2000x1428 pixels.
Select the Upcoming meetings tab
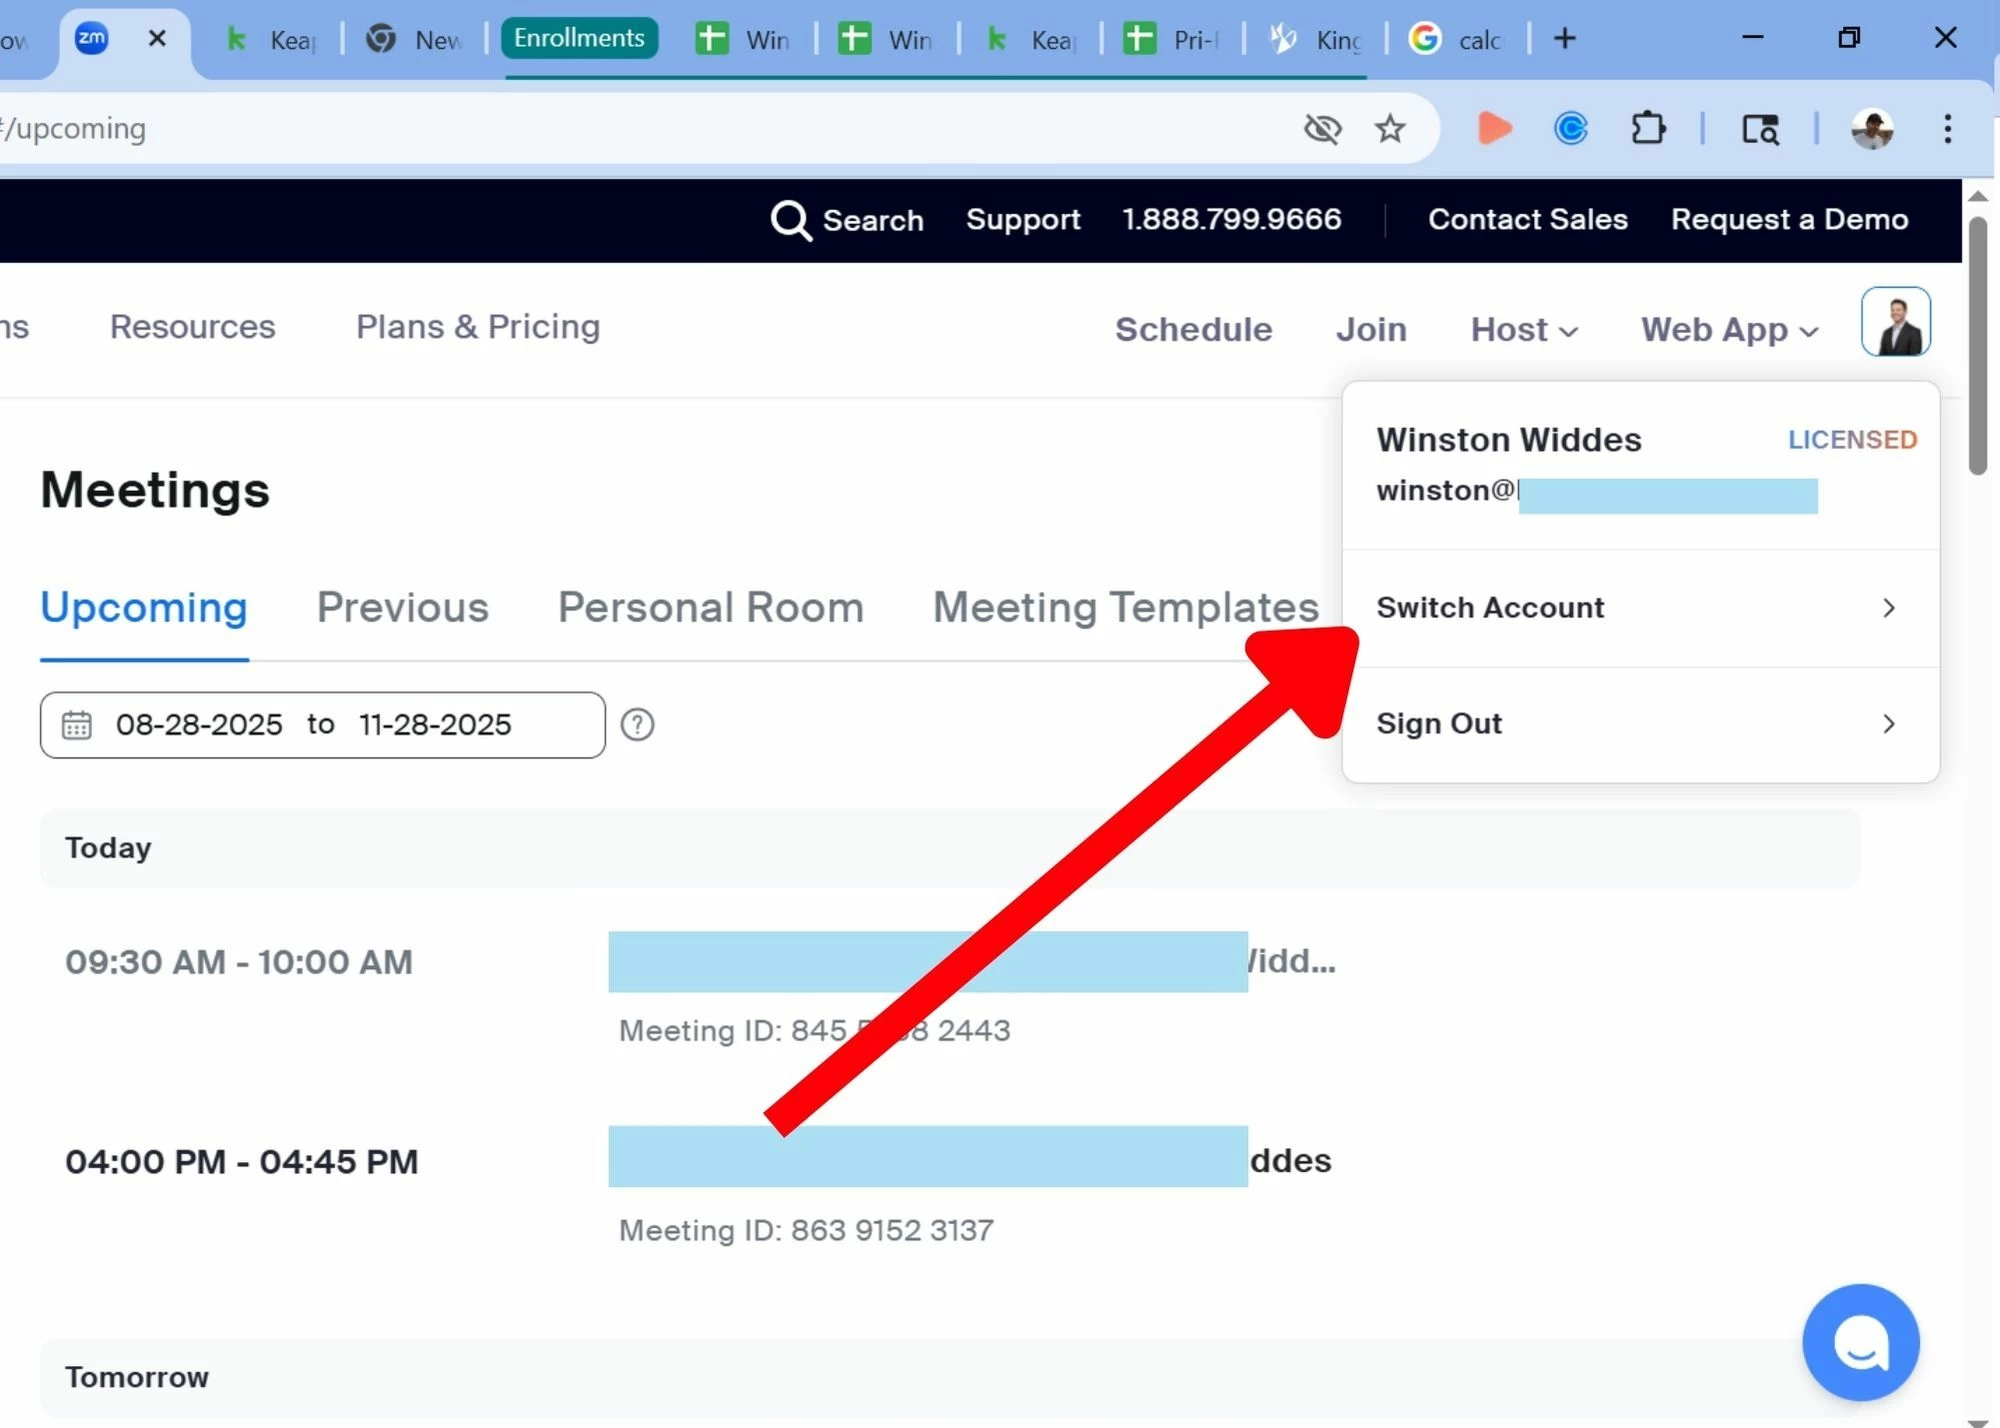144,607
